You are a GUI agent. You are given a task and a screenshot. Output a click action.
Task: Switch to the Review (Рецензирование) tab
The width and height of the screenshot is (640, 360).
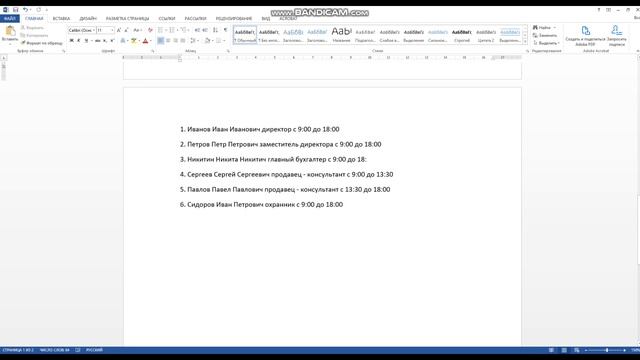click(x=234, y=19)
